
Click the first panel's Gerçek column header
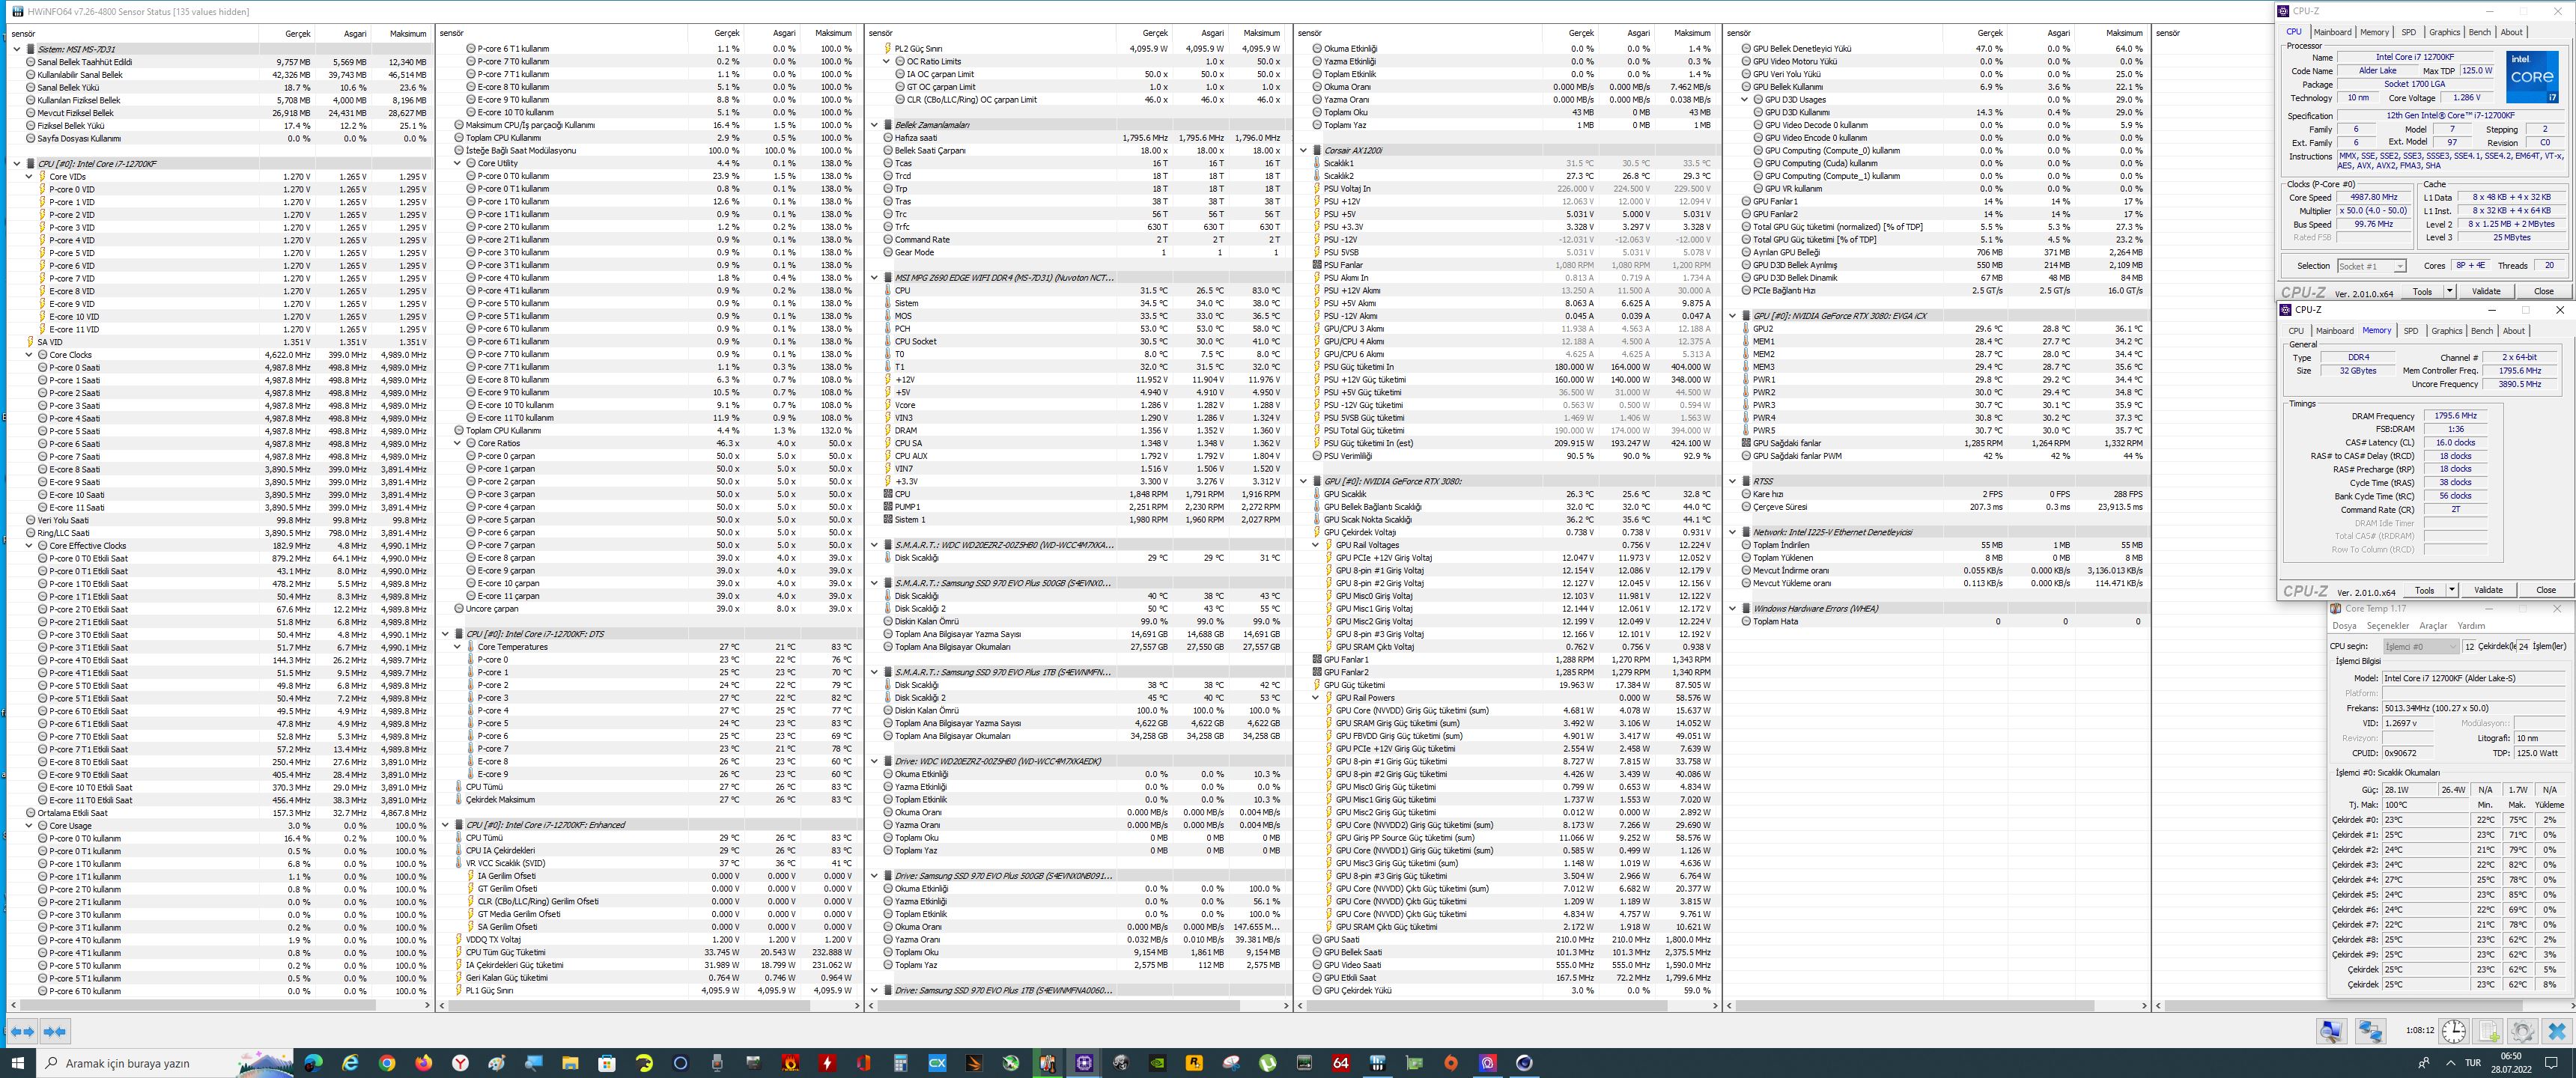[x=287, y=33]
